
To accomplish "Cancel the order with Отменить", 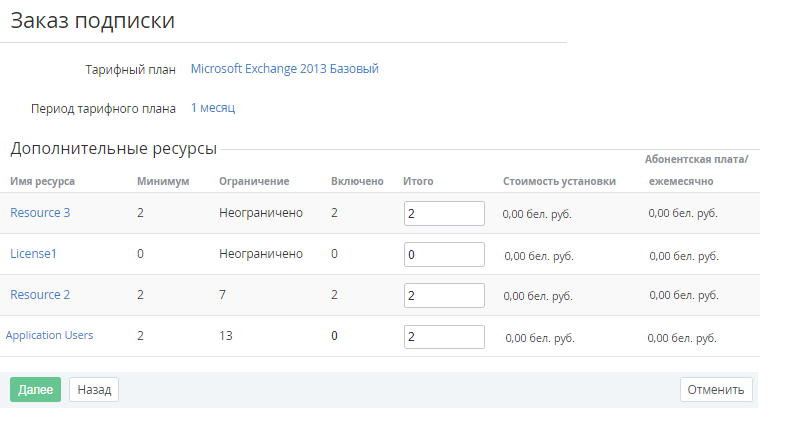I will [x=716, y=389].
